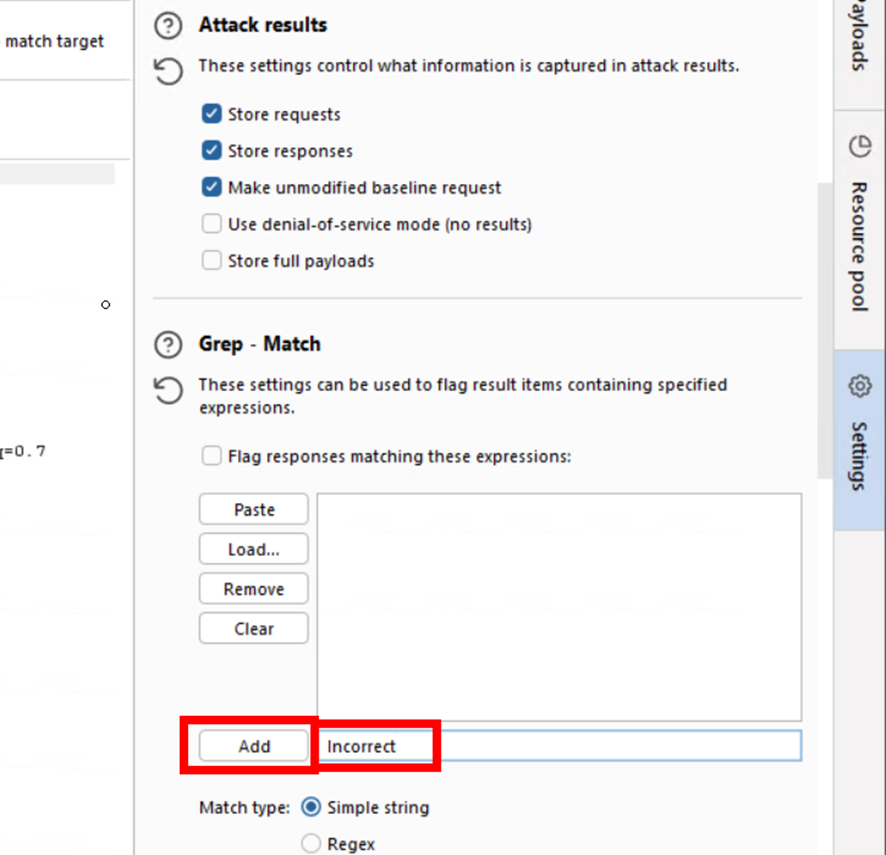Click the Clear button
Viewport: 886px width, 855px height.
point(254,628)
